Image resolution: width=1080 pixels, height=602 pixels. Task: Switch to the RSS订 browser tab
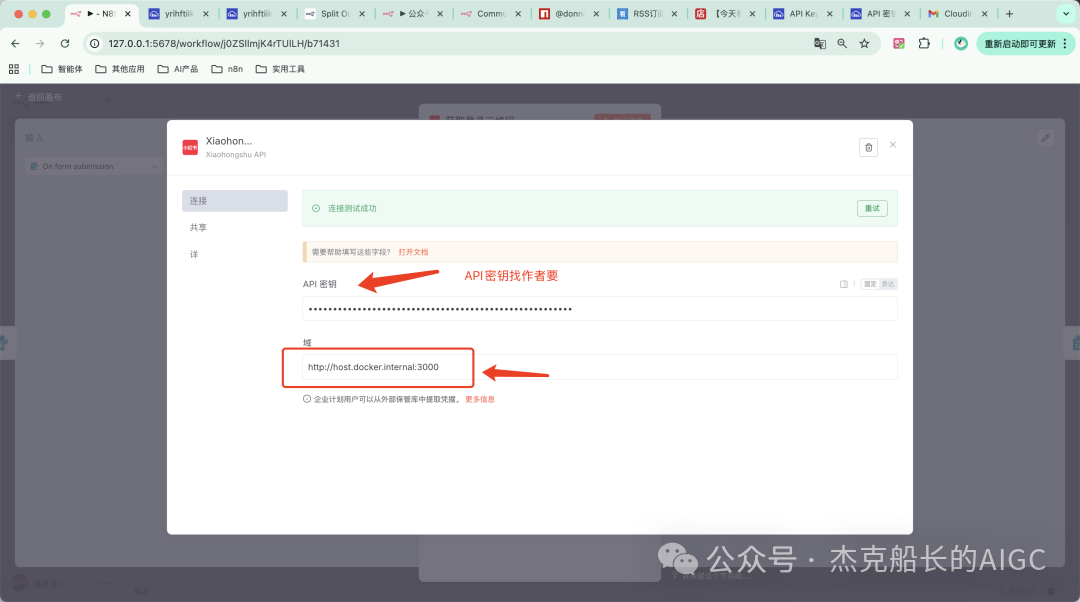tap(647, 14)
